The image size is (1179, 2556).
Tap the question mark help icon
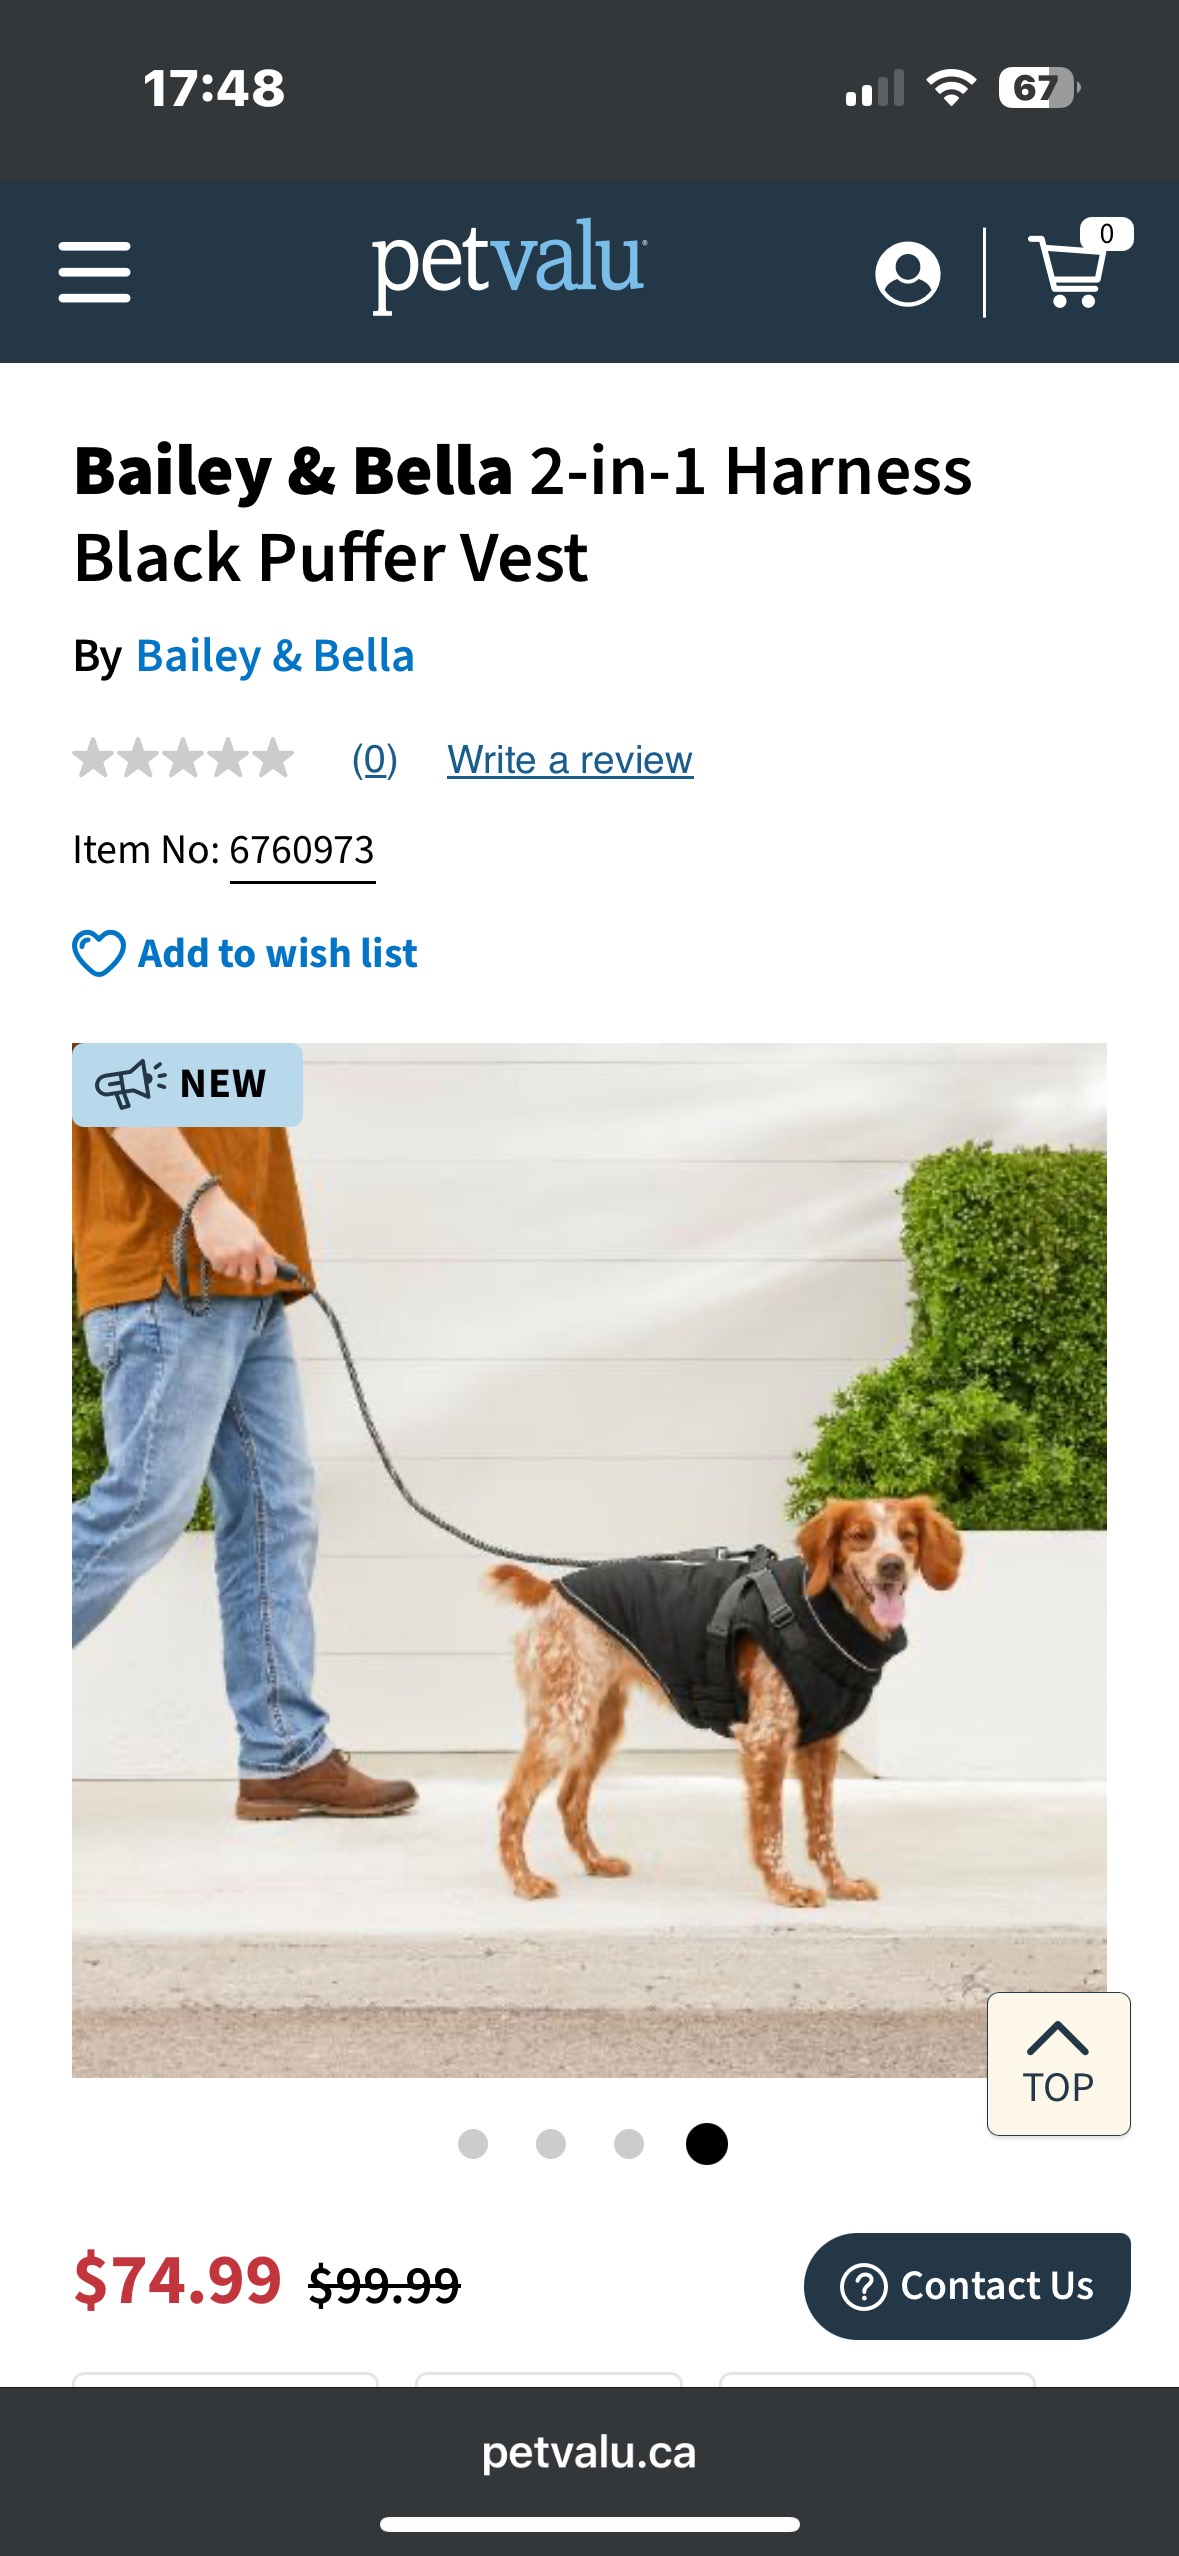click(x=864, y=2286)
